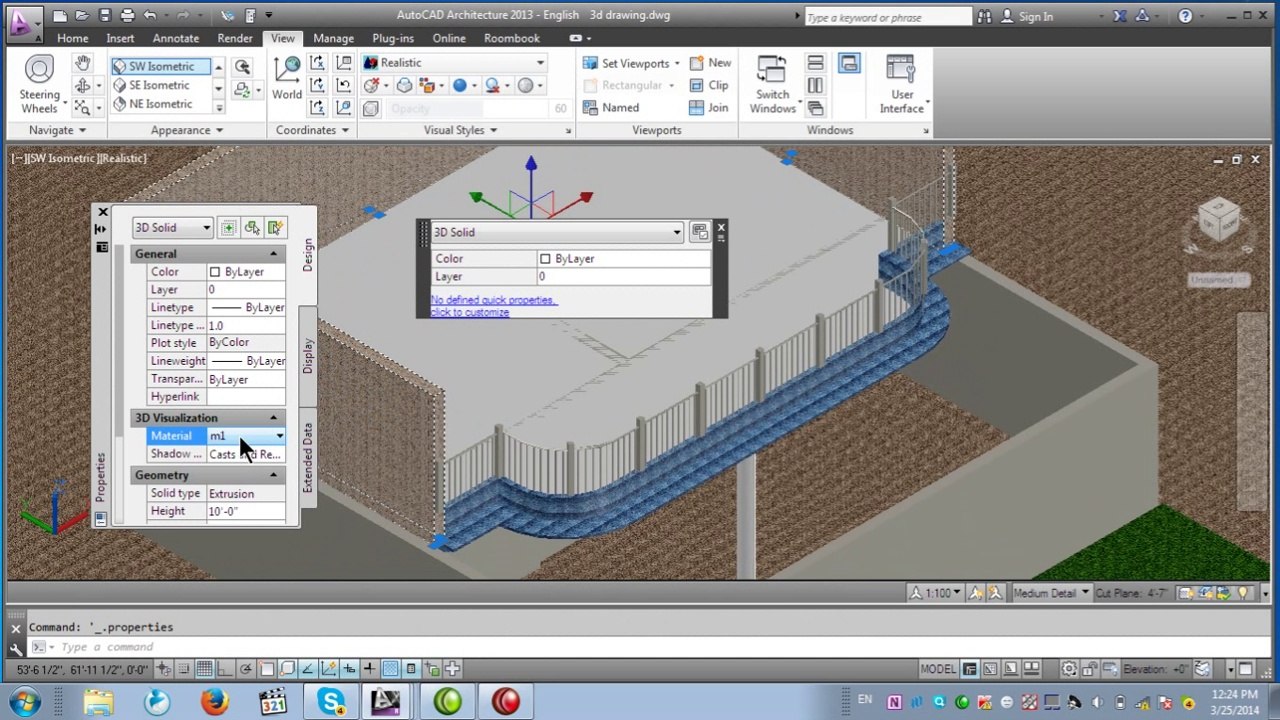The width and height of the screenshot is (1280, 720).
Task: Toggle Snap mode in status bar
Action: 184,669
